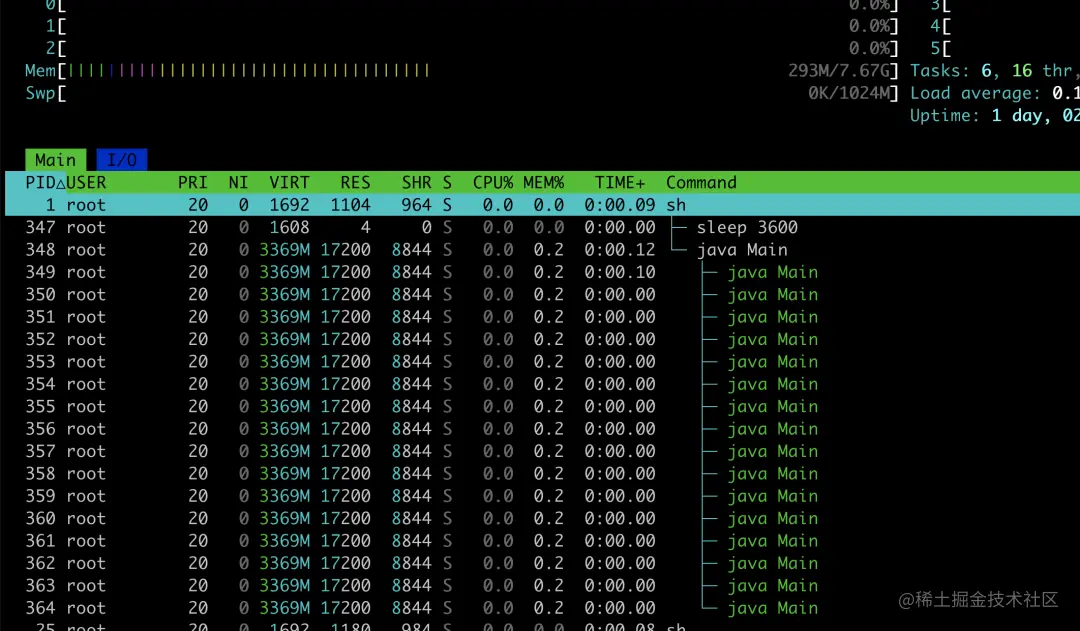Select process row with PID 361
Viewport: 1080px width, 631px height.
coord(542,541)
